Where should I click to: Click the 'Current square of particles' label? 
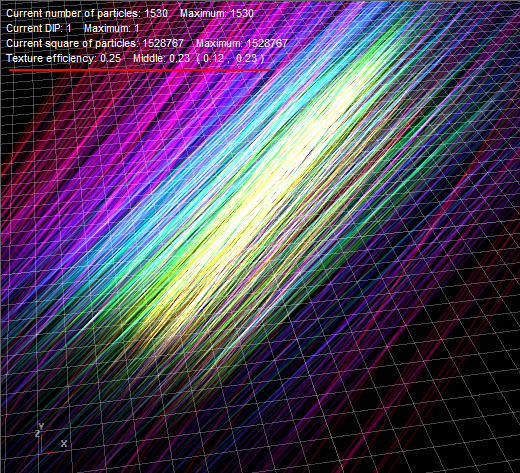[72, 43]
